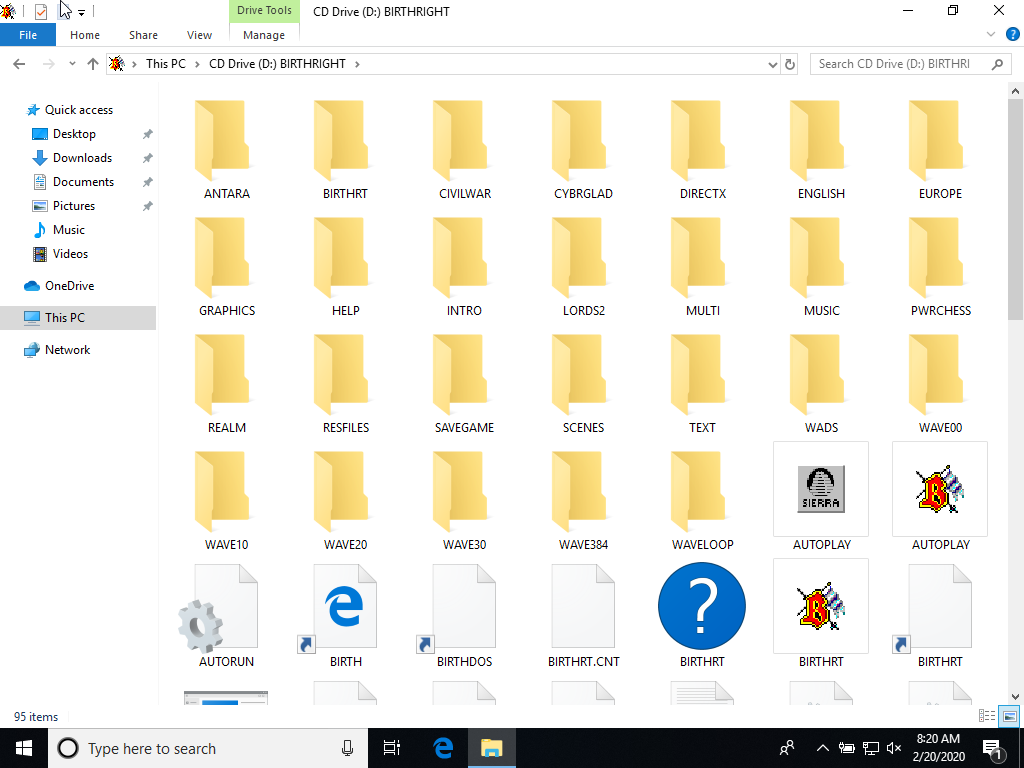
Task: Switch to the Share ribbon tab
Action: 143,35
